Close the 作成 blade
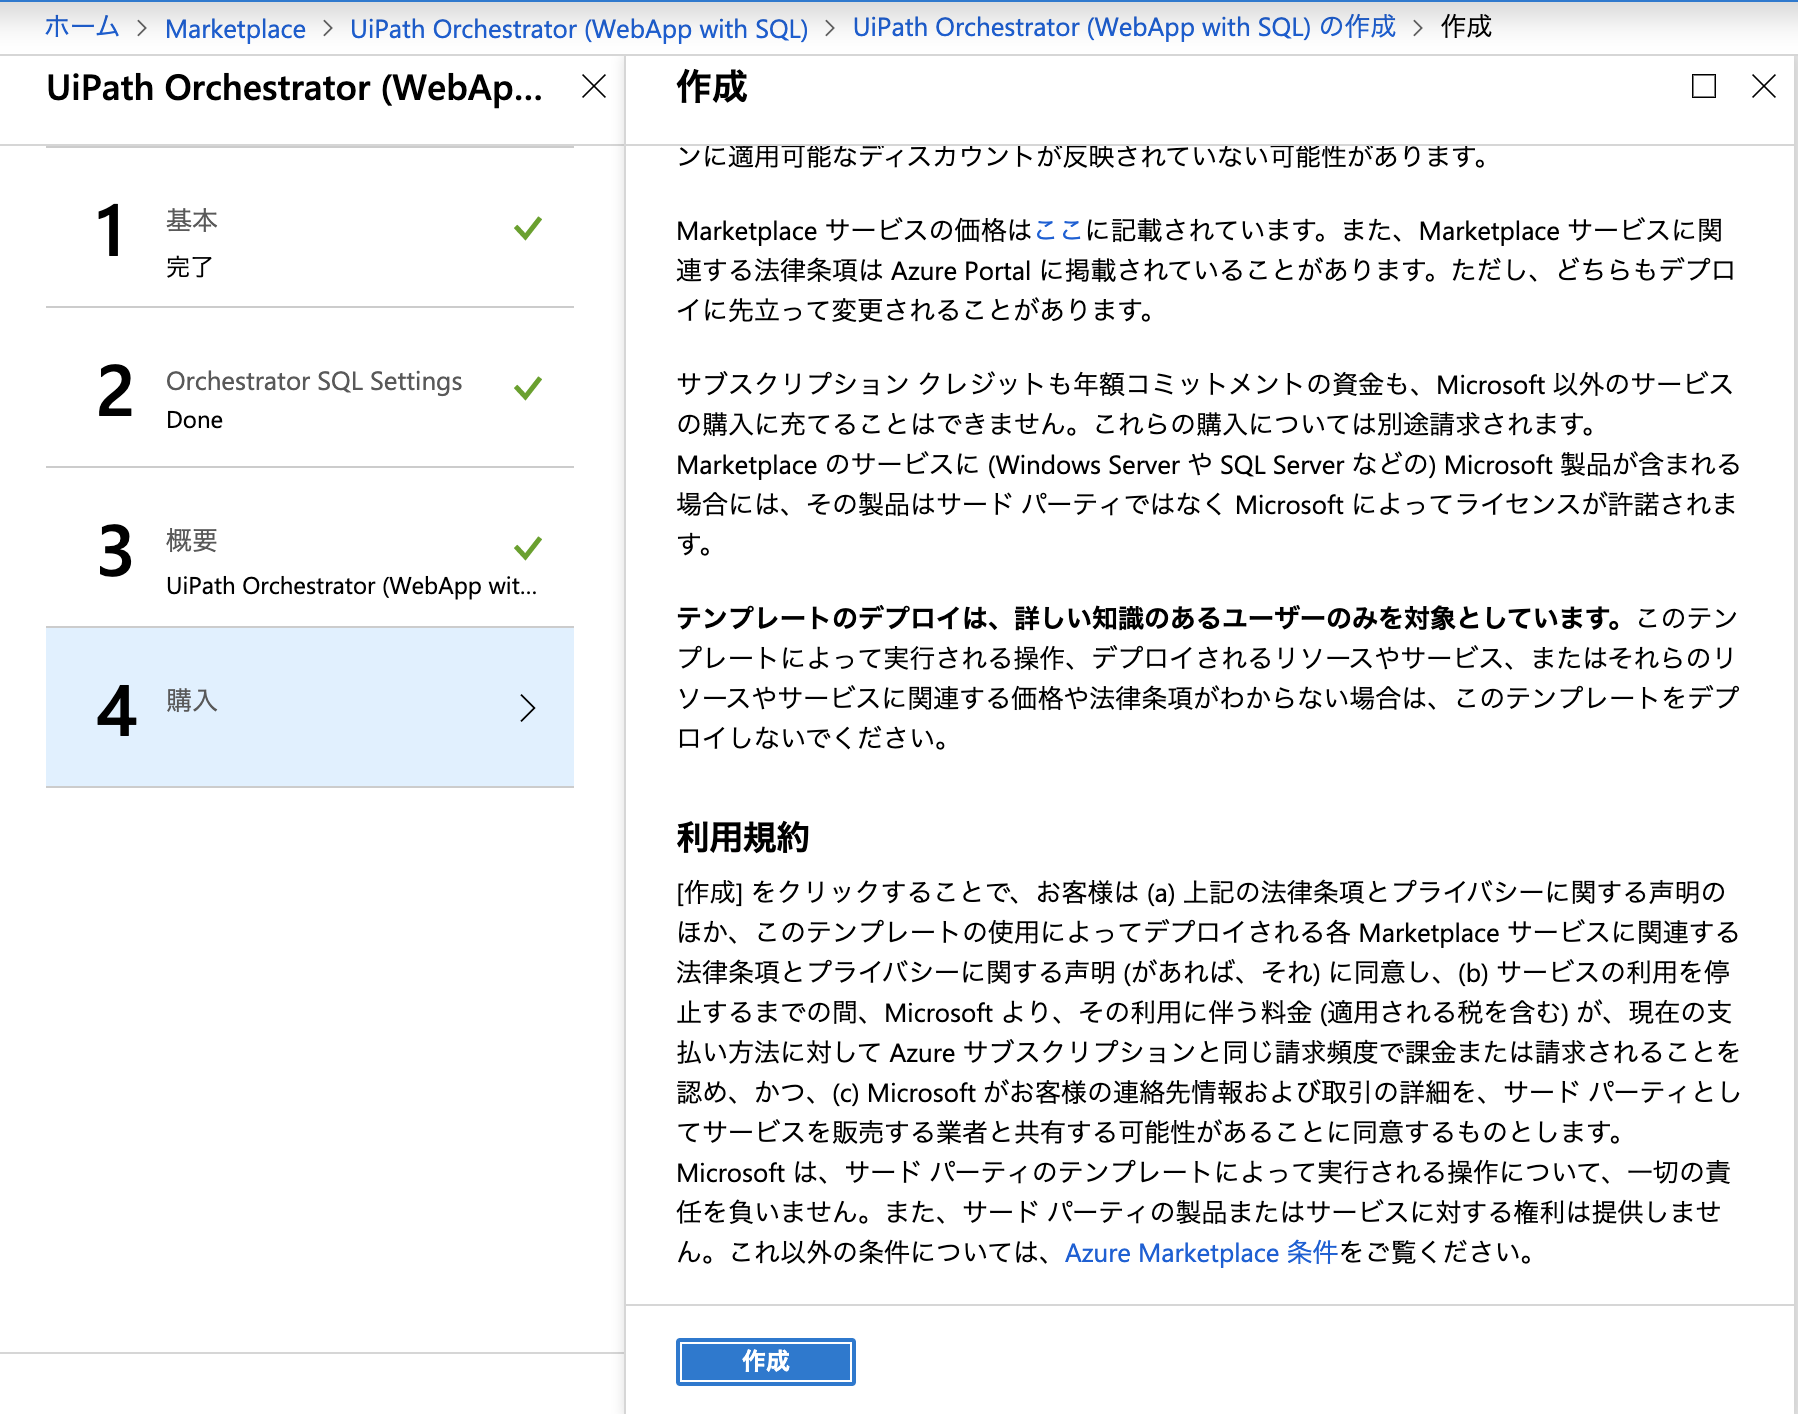Image resolution: width=1798 pixels, height=1414 pixels. 1764,86
